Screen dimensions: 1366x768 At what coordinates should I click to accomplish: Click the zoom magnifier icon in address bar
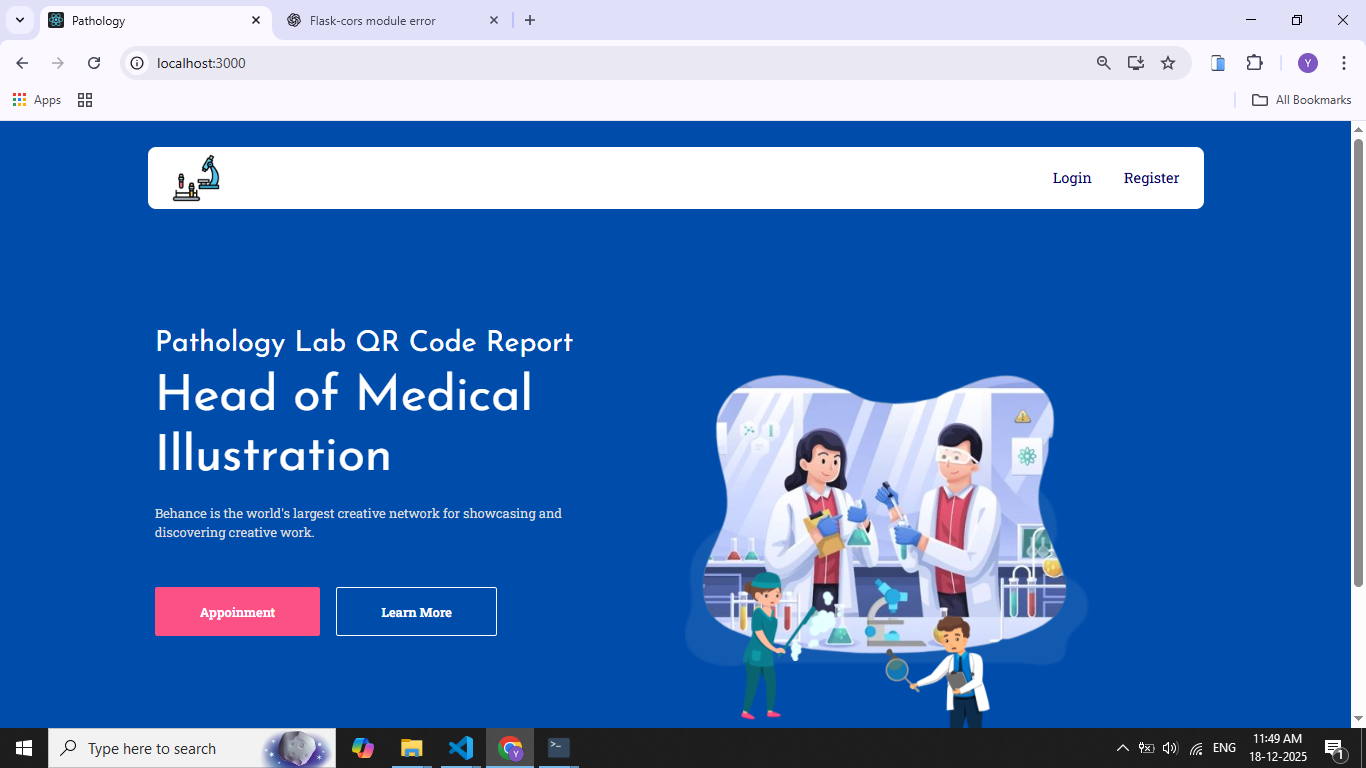coord(1103,62)
